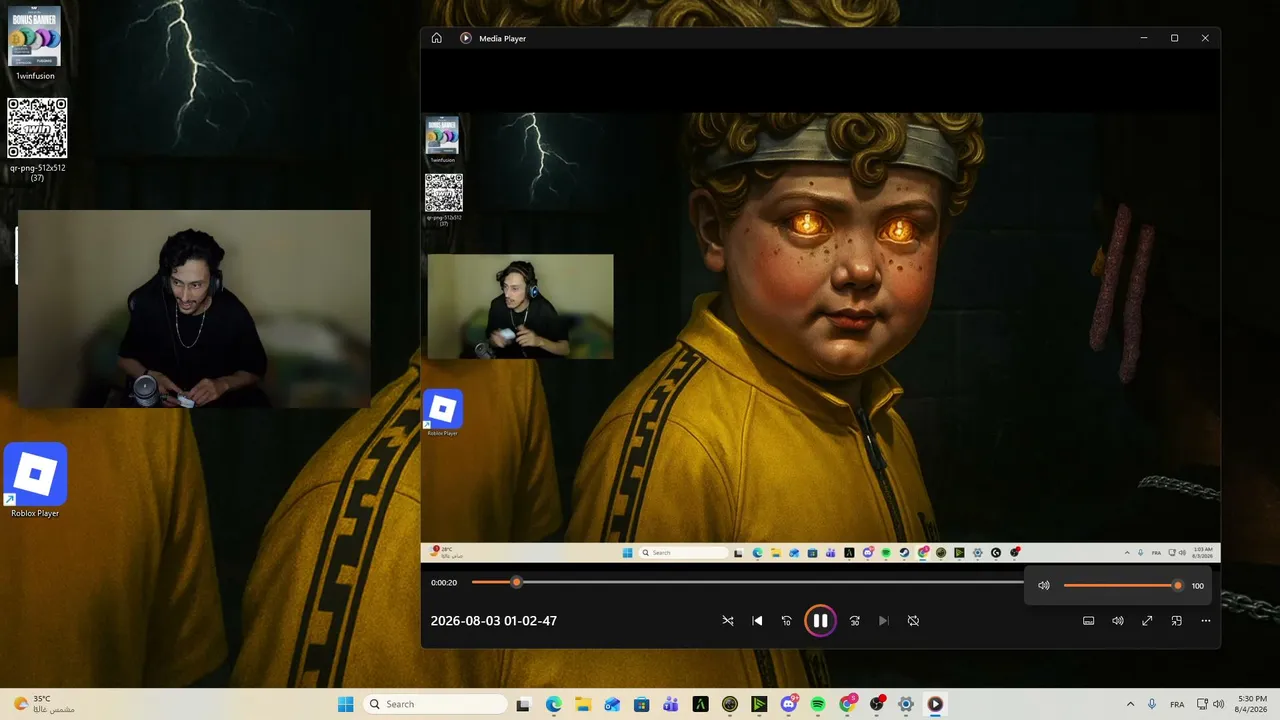
Task: Select the Roblox Player desktop shortcut
Action: pos(35,480)
